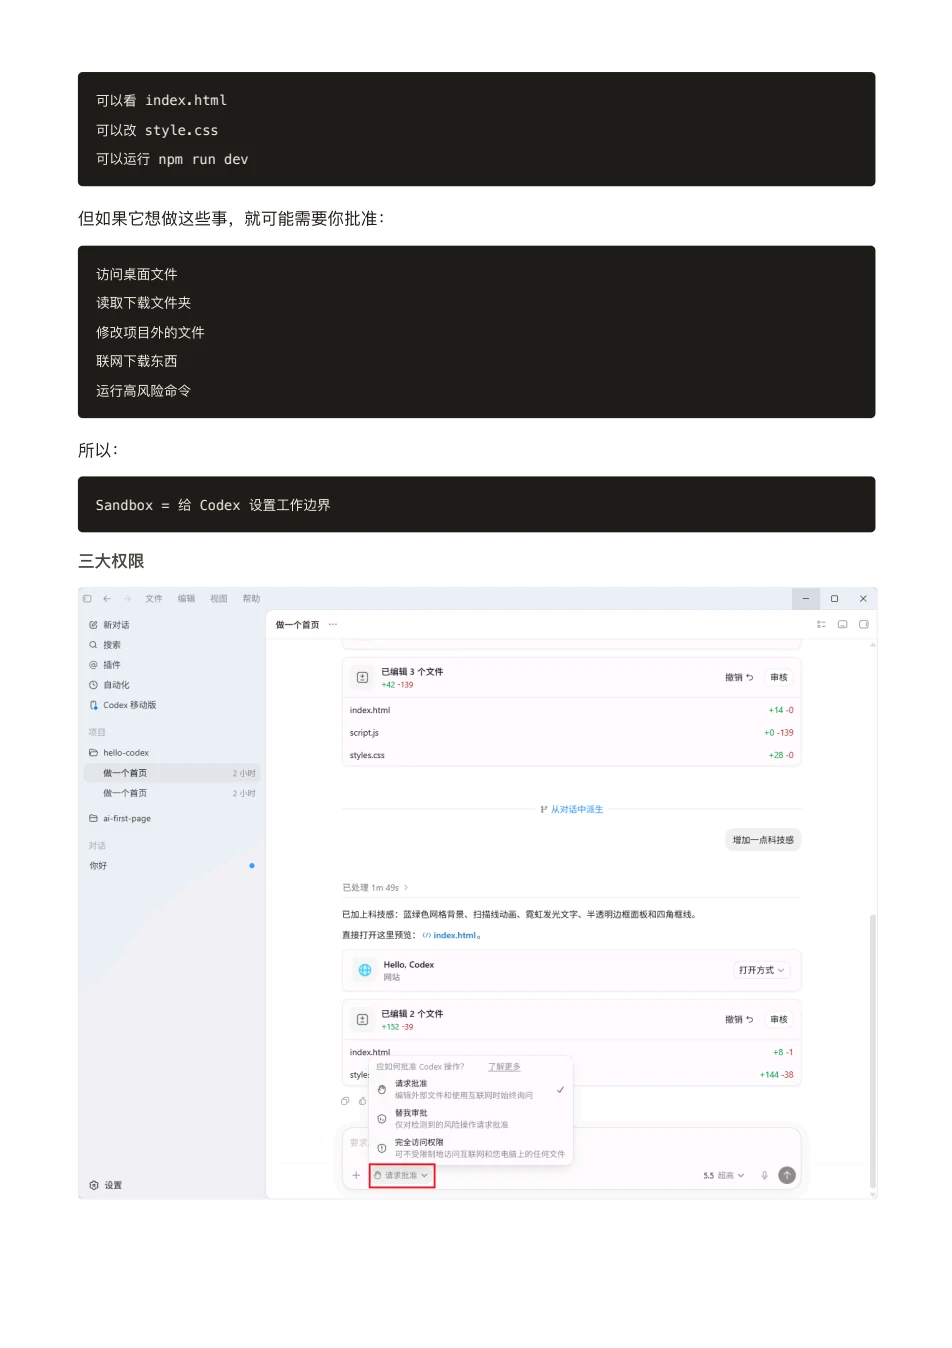
Task: Open the 了解更多 link in popup
Action: pos(504,1067)
